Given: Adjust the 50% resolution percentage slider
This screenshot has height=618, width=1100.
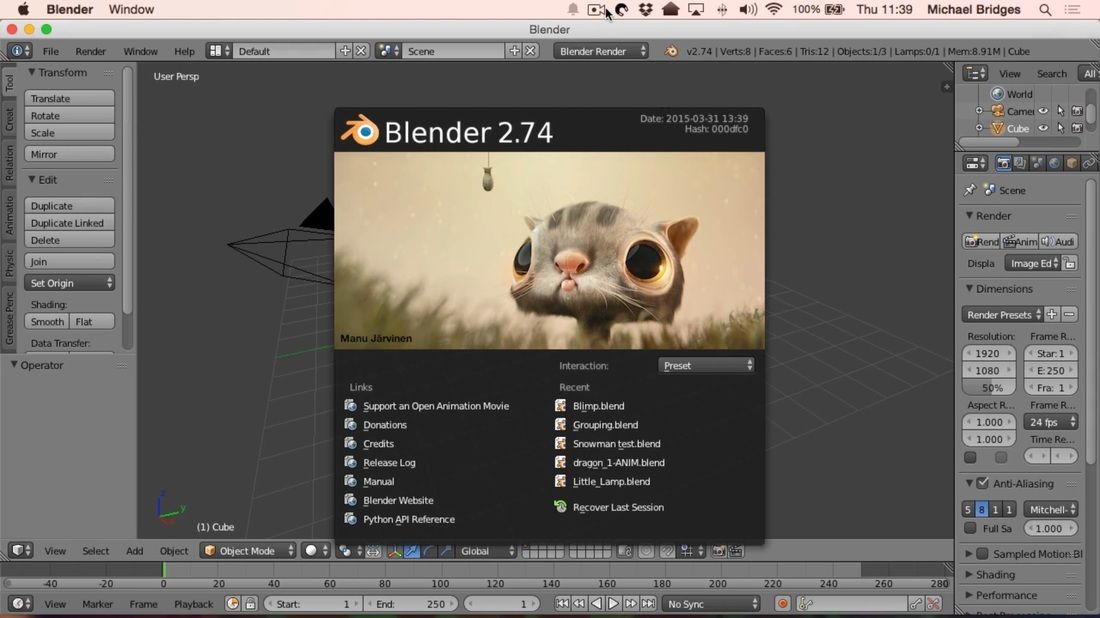Looking at the screenshot, I should point(988,387).
